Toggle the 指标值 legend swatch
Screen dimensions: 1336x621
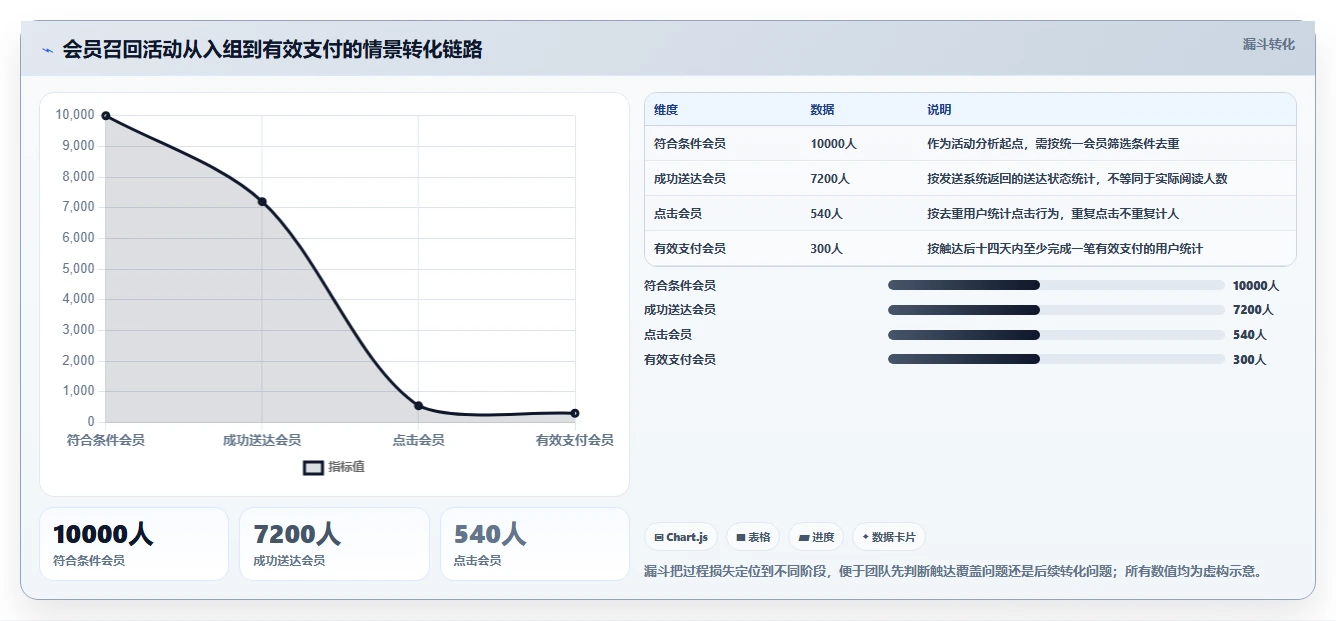click(x=313, y=467)
